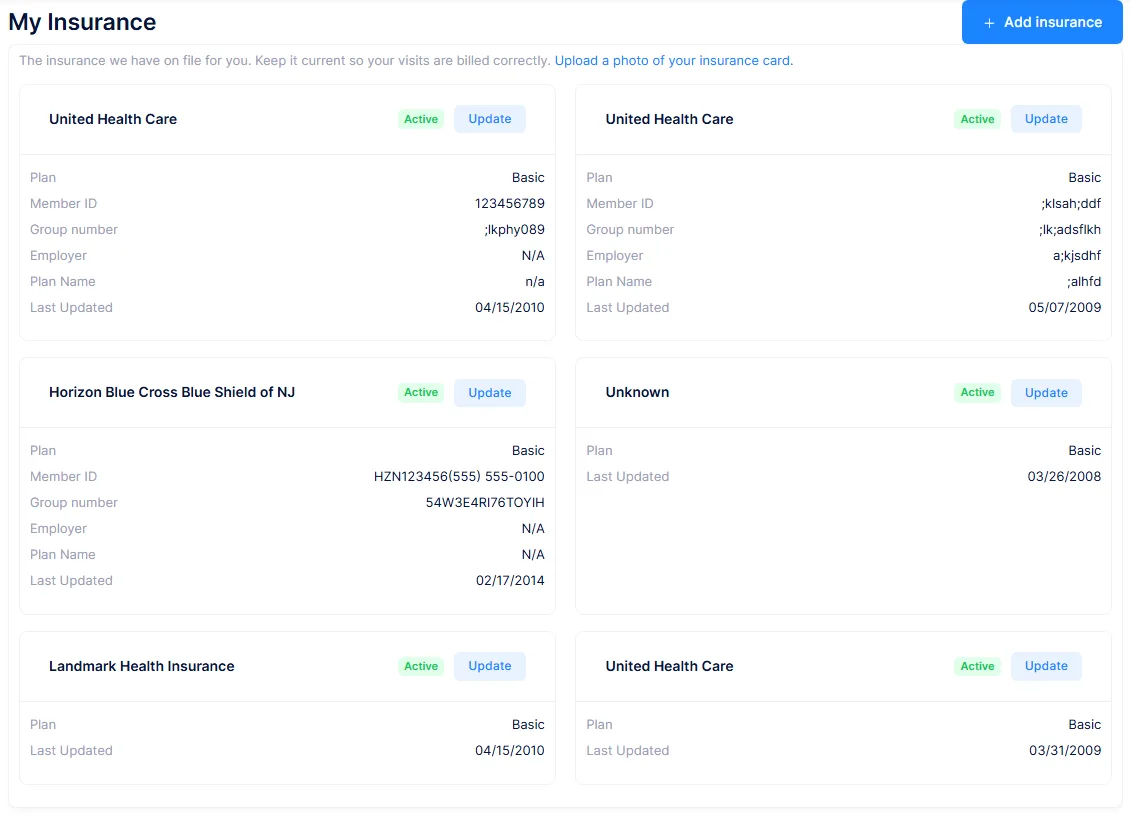Click Active badge on card with Employer a;kjsdhf
This screenshot has width=1131, height=816.
(x=977, y=119)
